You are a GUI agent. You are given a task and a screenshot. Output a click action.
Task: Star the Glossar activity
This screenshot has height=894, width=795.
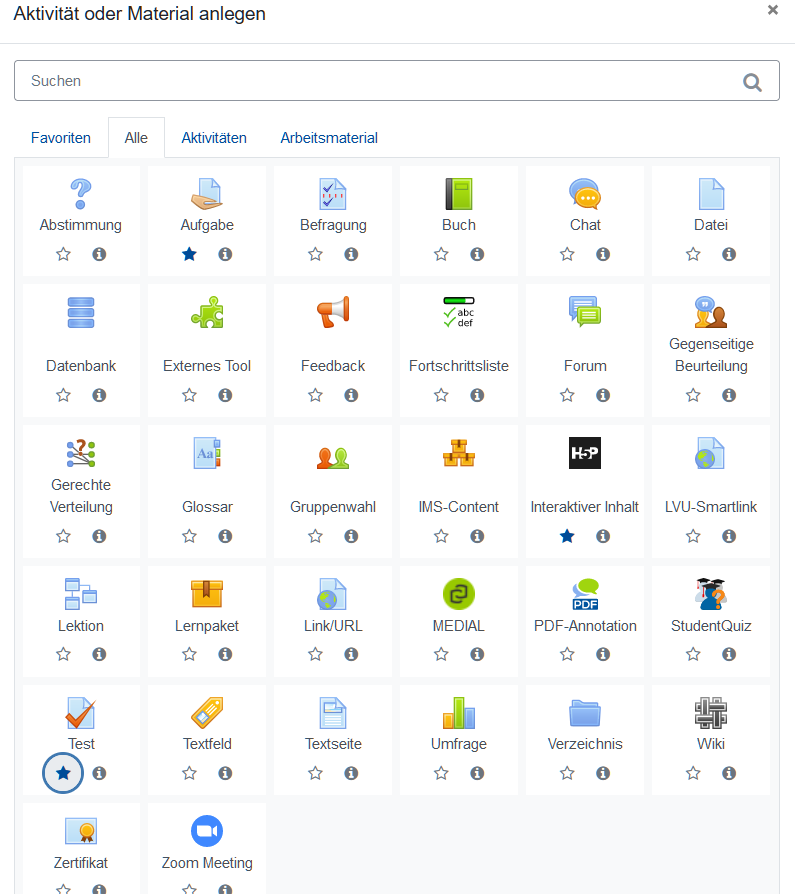pyautogui.click(x=189, y=536)
